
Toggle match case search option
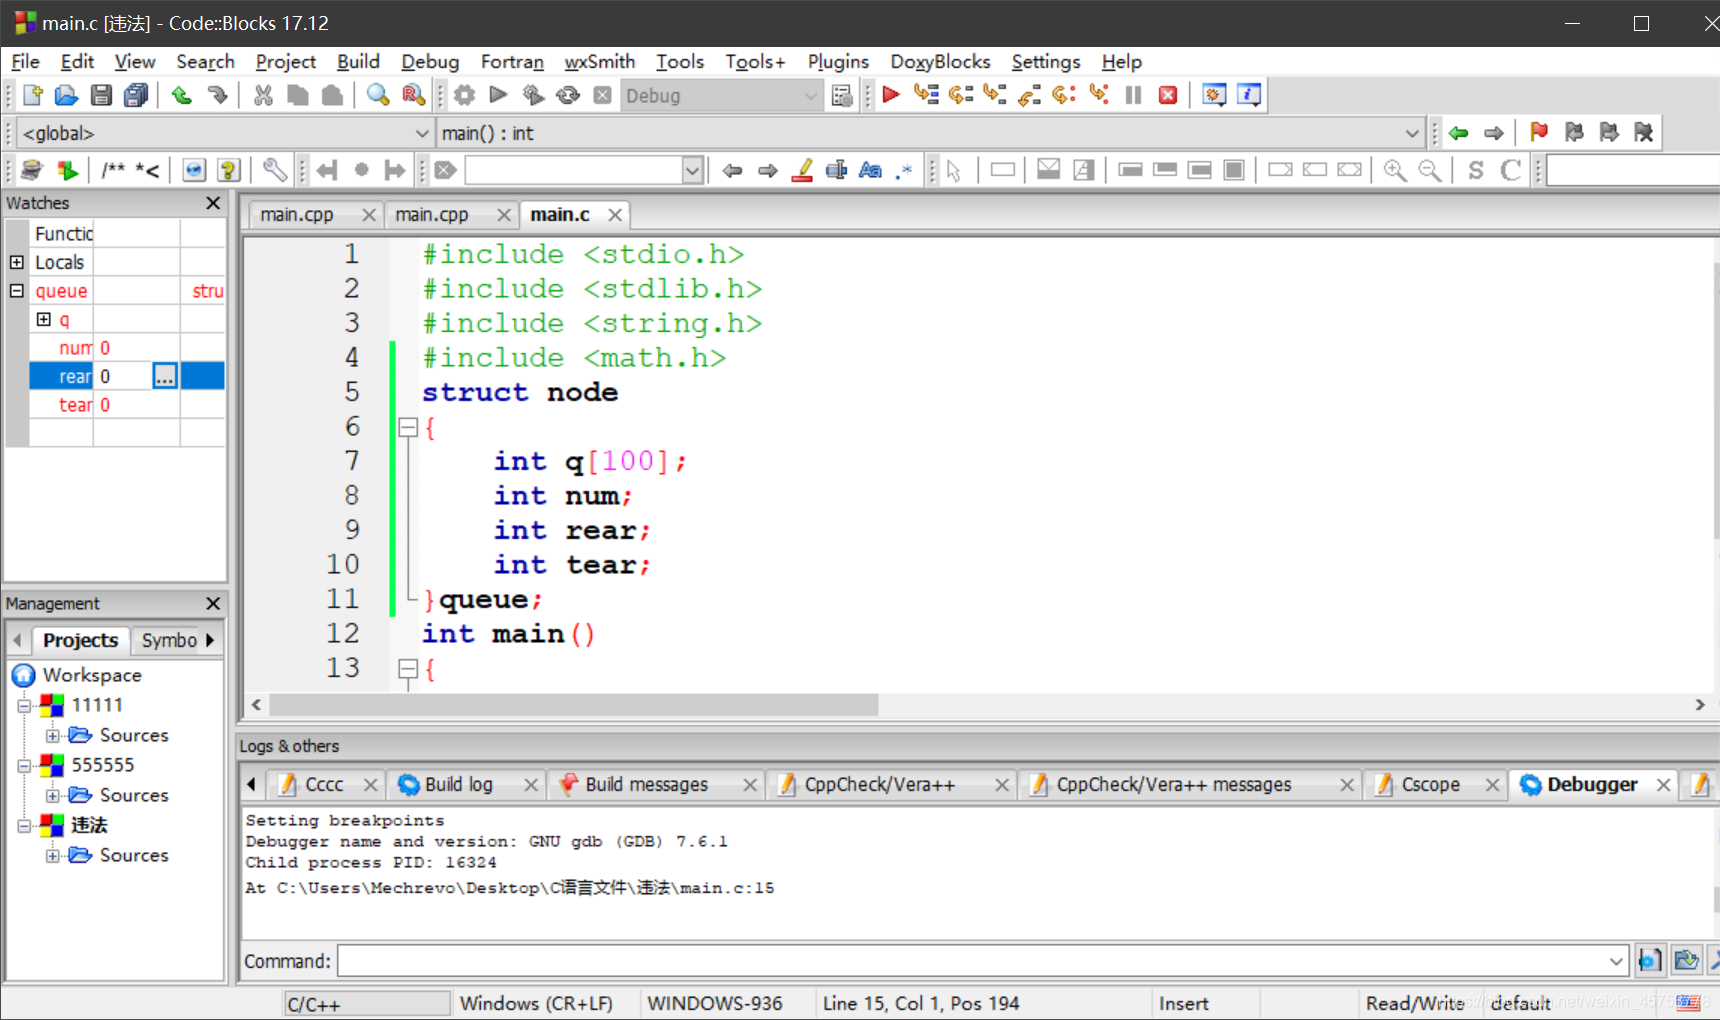(x=870, y=170)
